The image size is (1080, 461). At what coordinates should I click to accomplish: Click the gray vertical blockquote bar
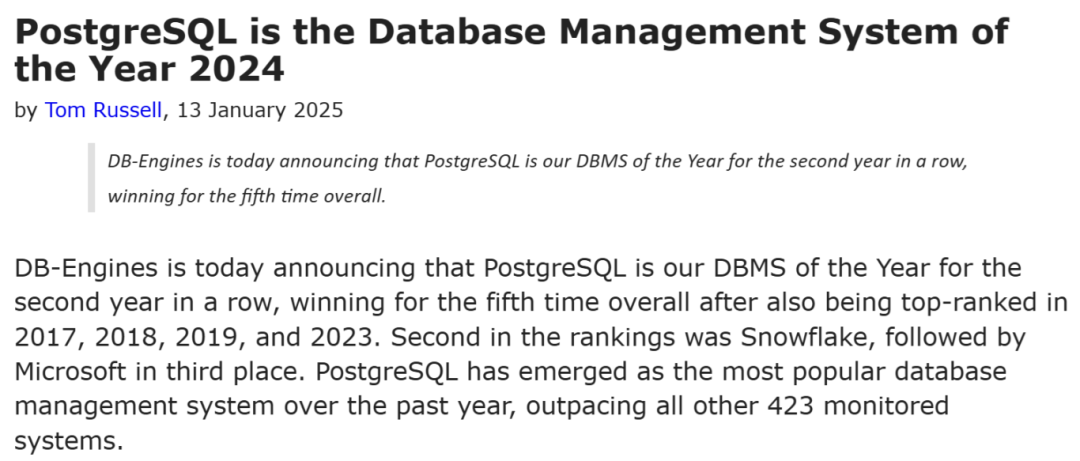point(92,178)
